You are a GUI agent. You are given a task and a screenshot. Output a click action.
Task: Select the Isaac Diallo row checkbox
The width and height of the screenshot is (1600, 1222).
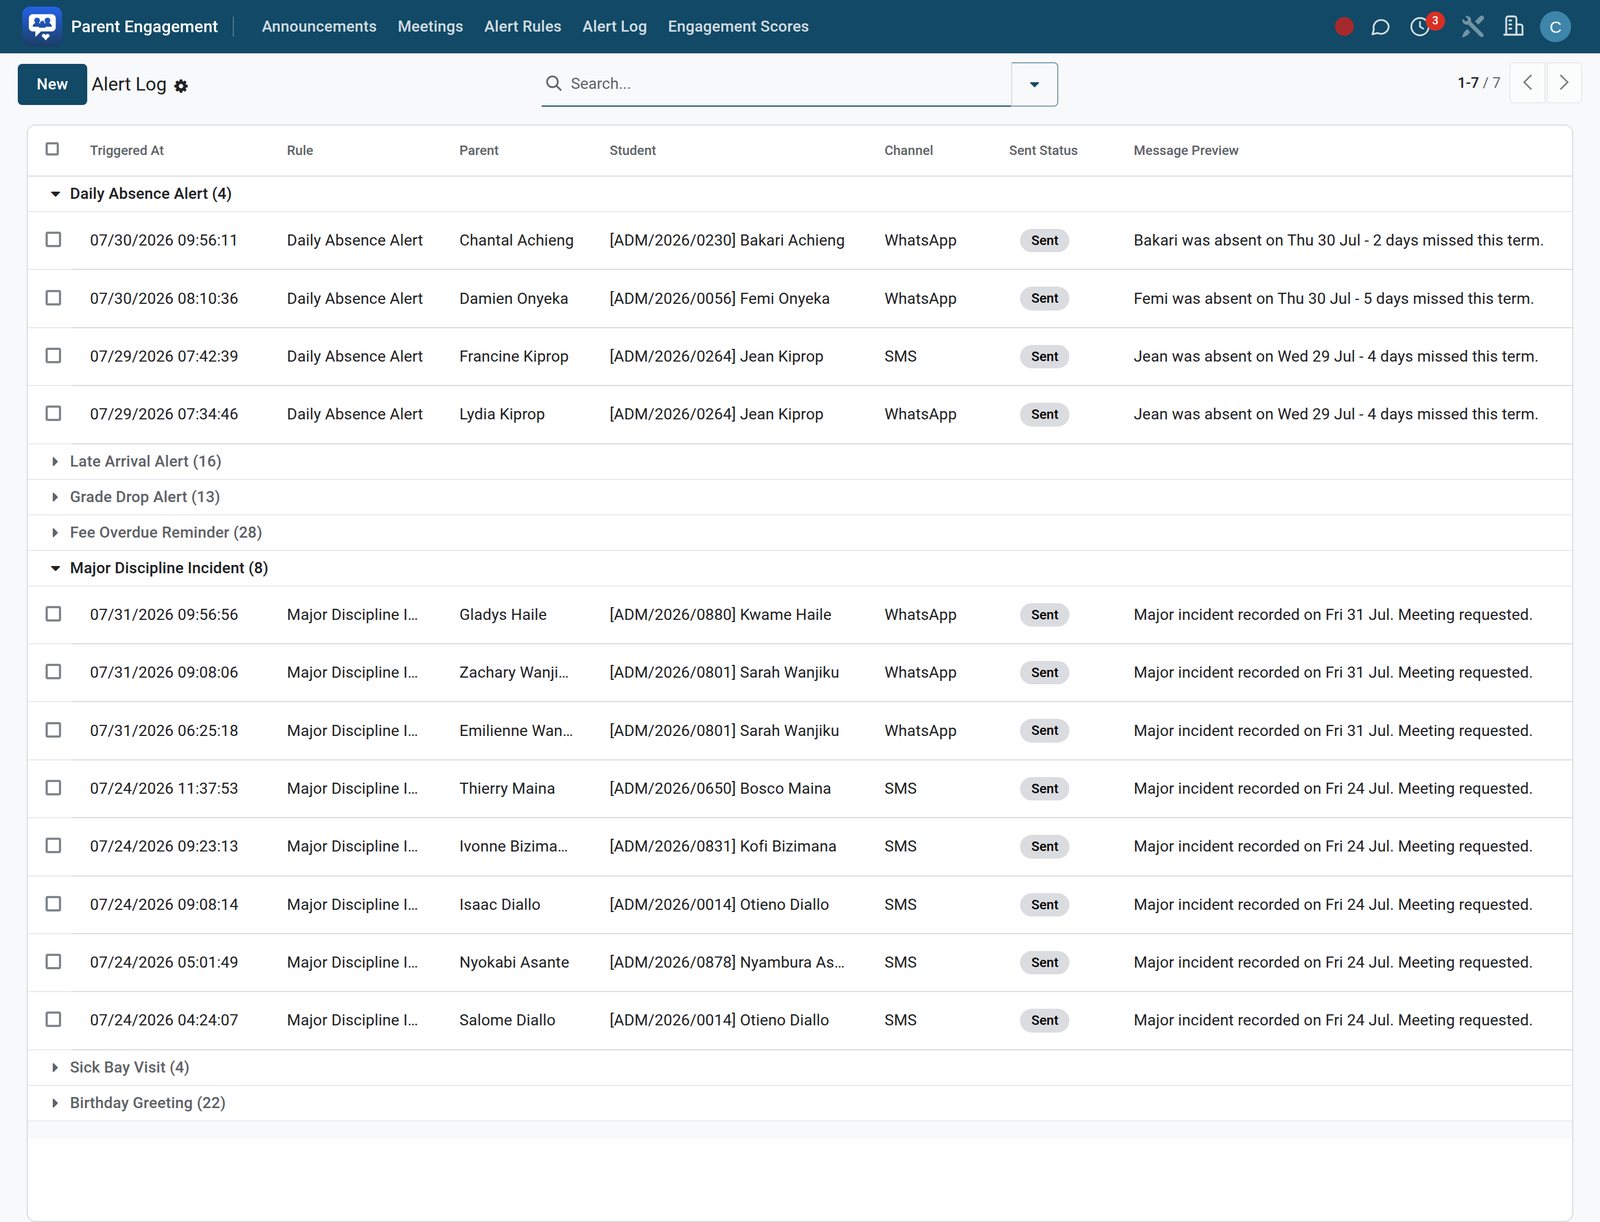tap(53, 904)
